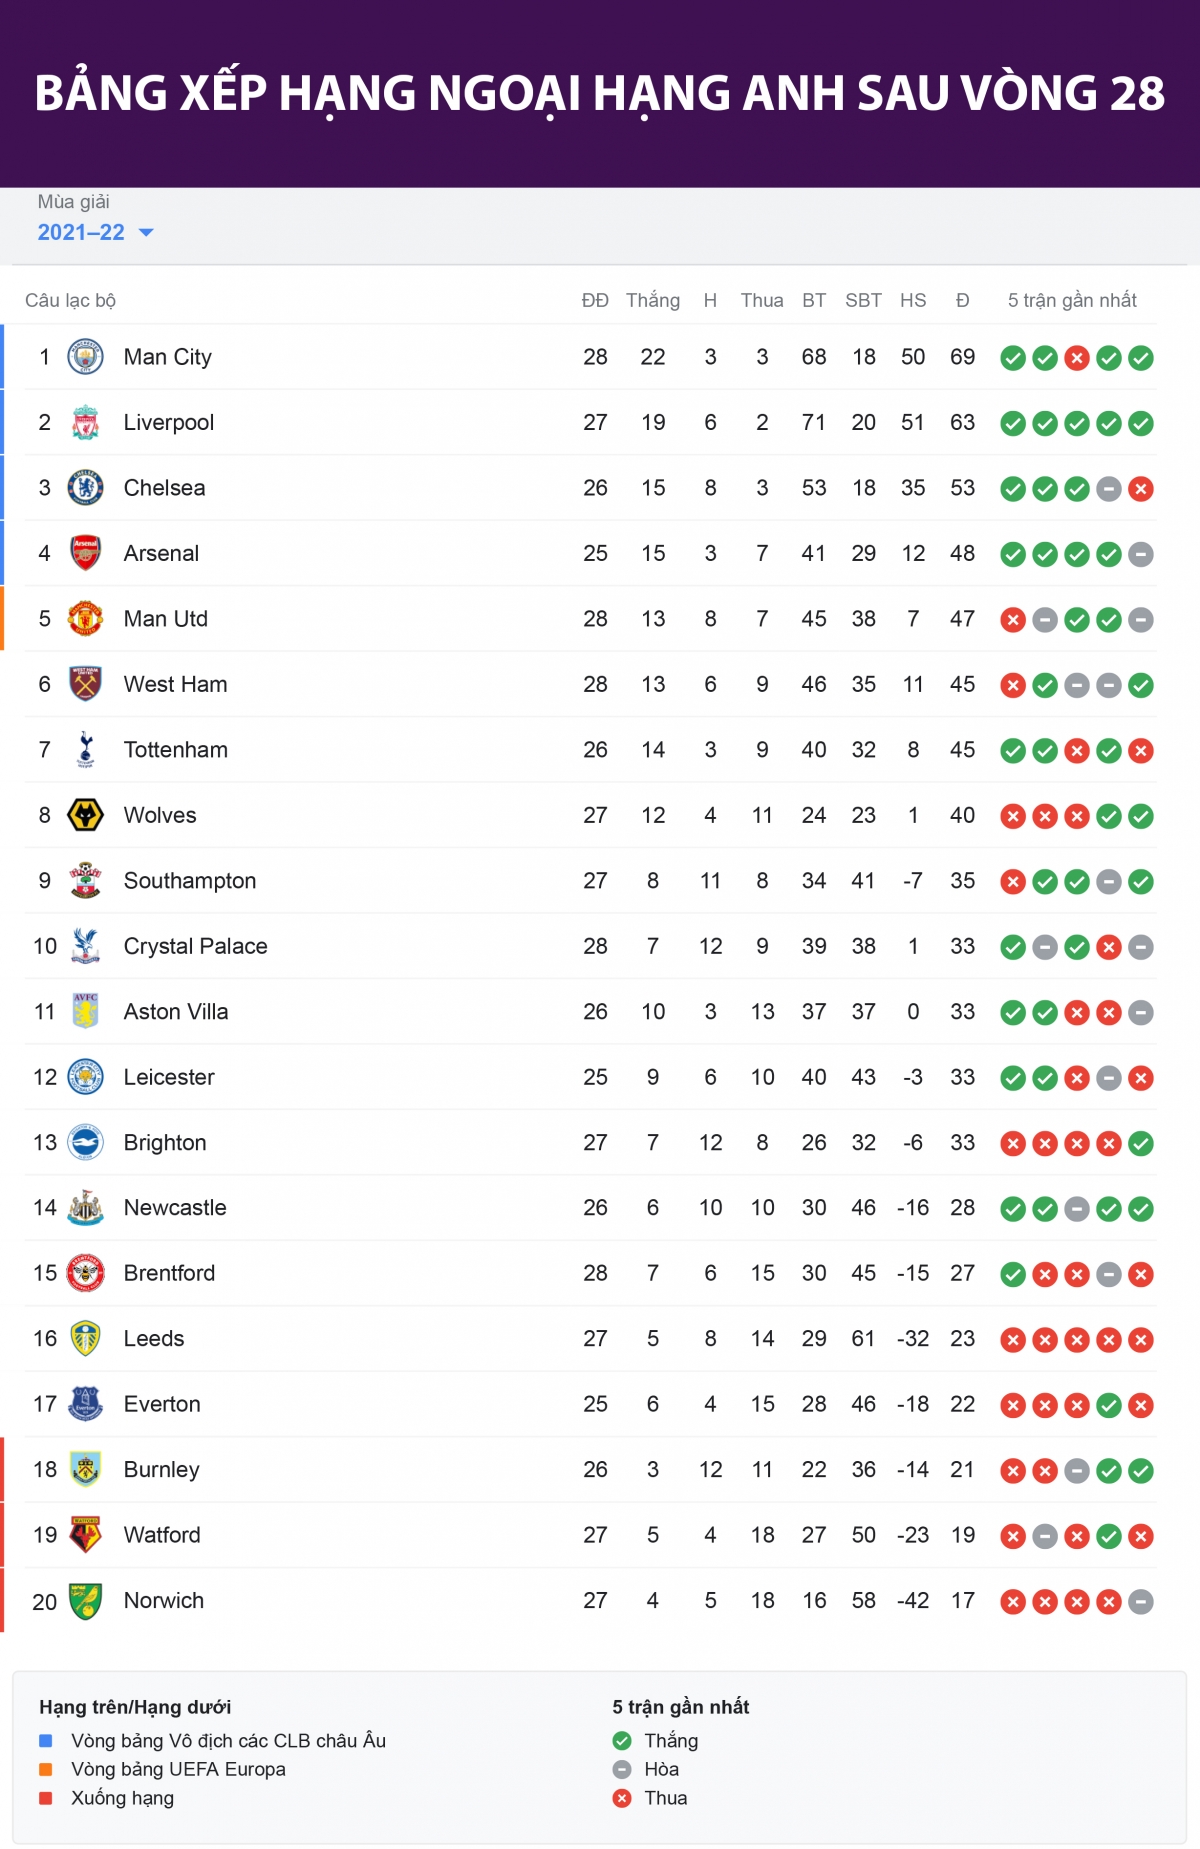Screen dimensions: 1200x1849
Task: Click the Watford club crest
Action: (x=85, y=1535)
